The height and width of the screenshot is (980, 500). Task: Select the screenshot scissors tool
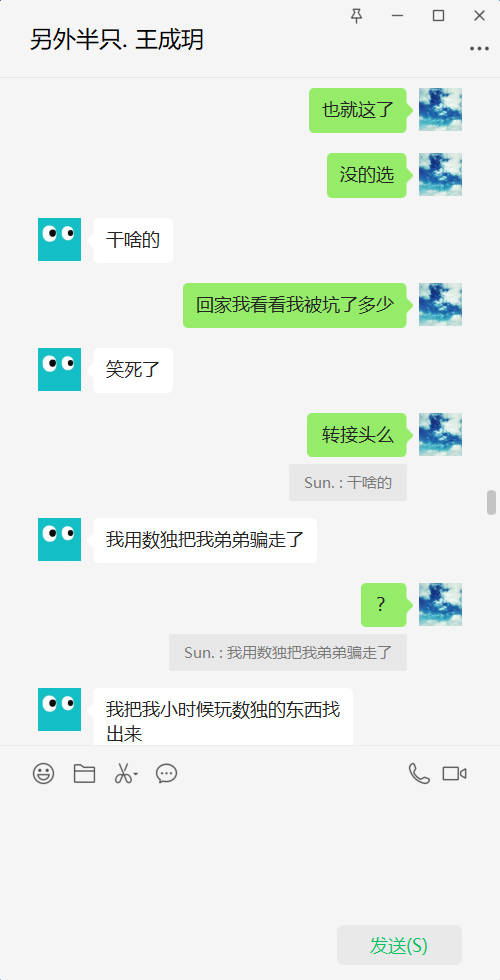pos(122,774)
